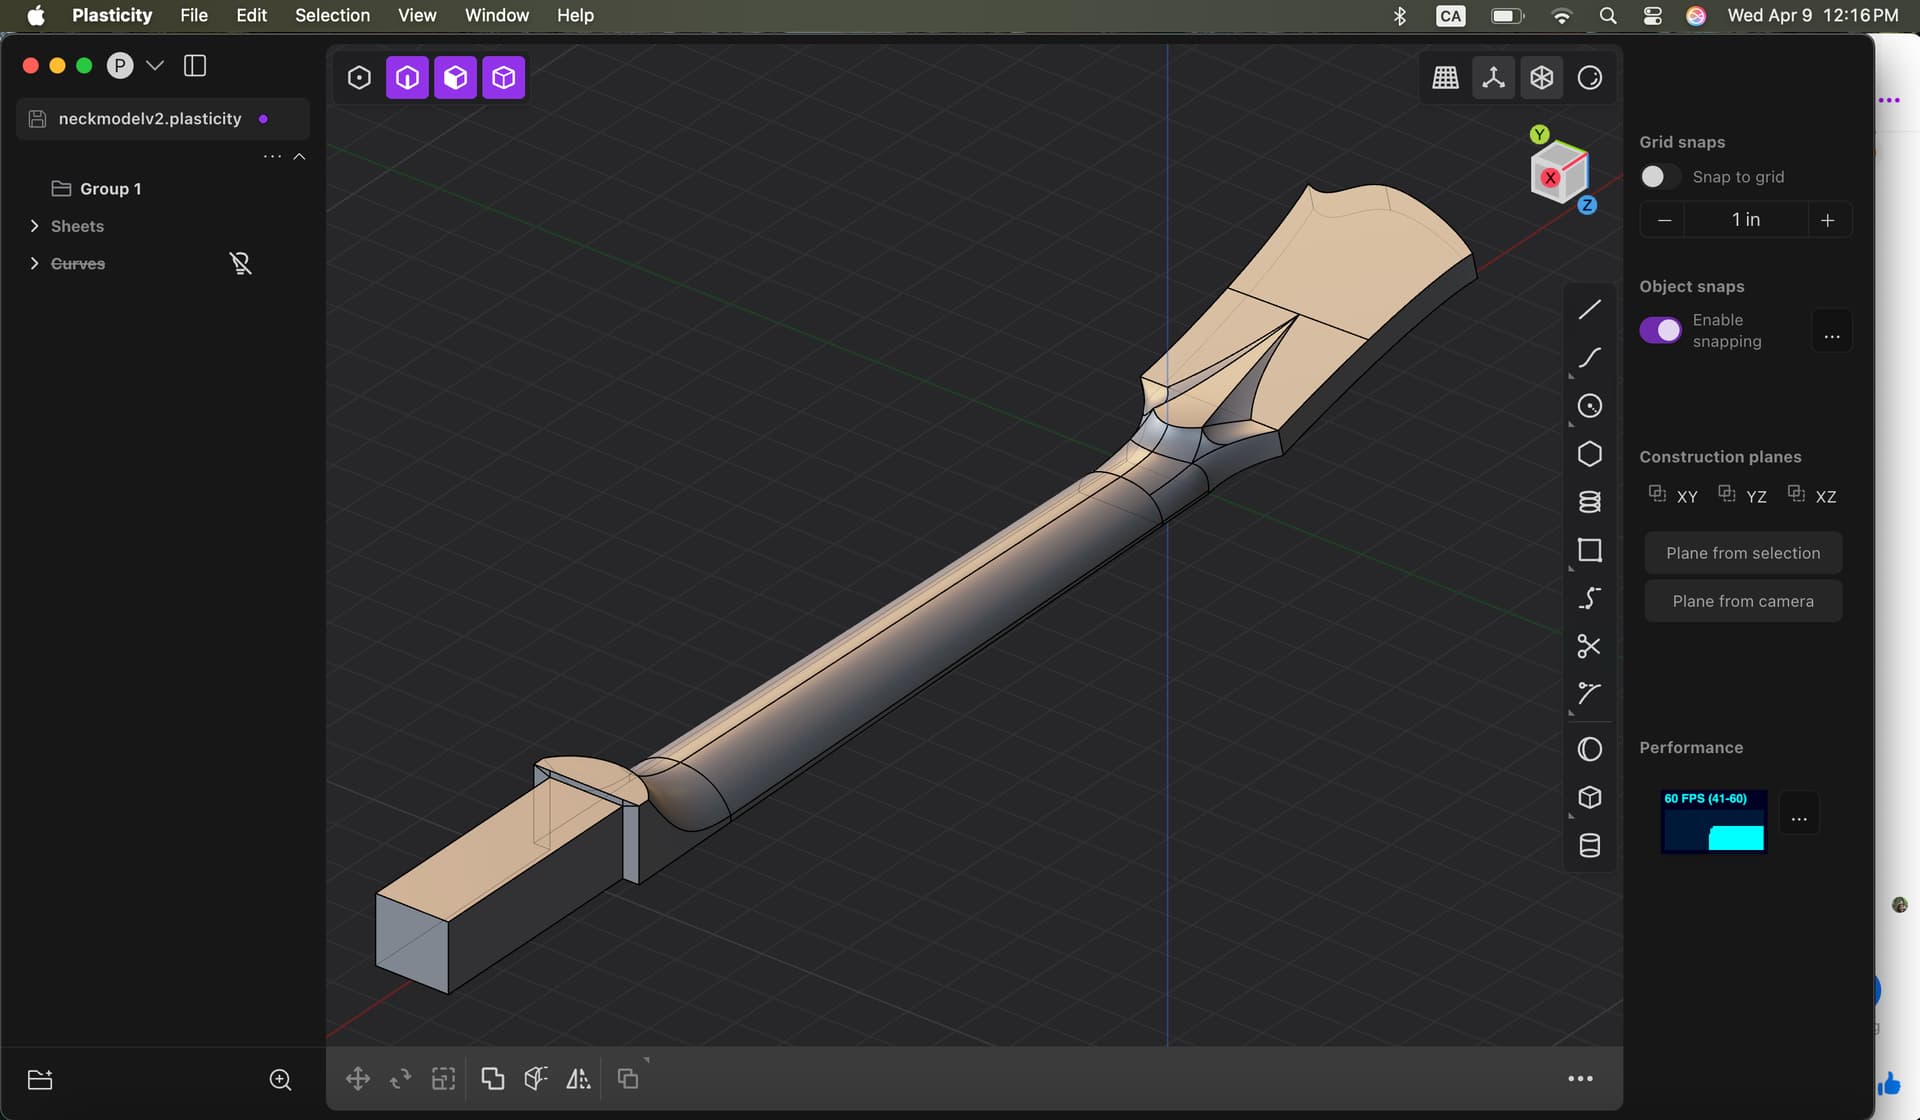Image resolution: width=1920 pixels, height=1120 pixels.
Task: Set the XY construction plane
Action: 1673,496
